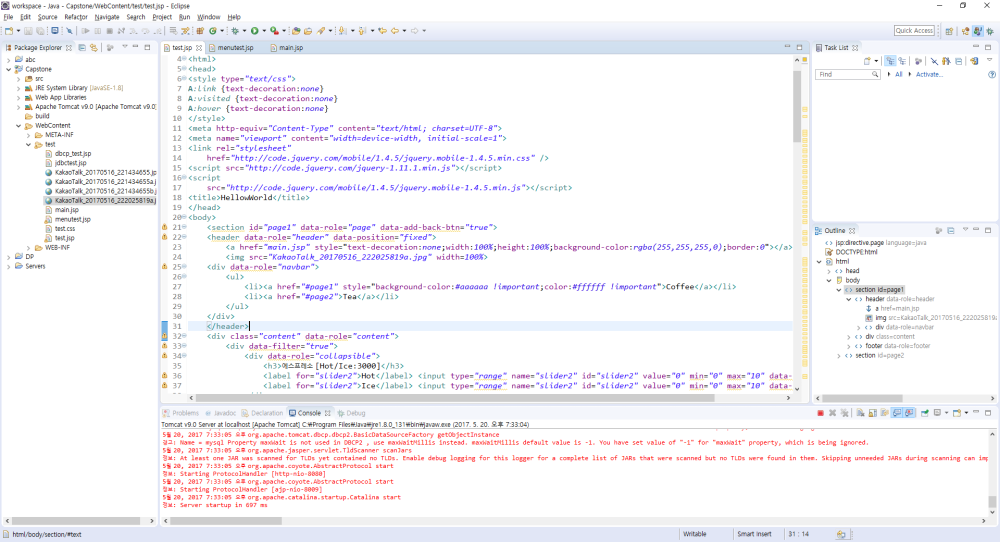Terminate the Tomcat server with the red stop icon
The height and width of the screenshot is (542, 1000).
tap(820, 413)
